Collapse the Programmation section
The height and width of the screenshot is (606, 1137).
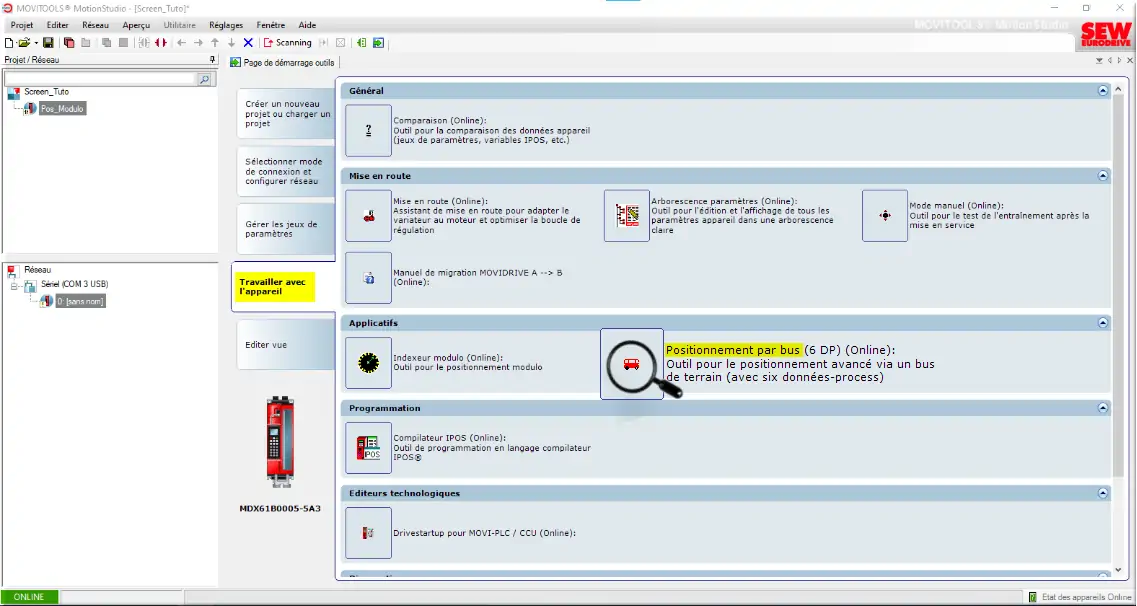click(x=1103, y=408)
